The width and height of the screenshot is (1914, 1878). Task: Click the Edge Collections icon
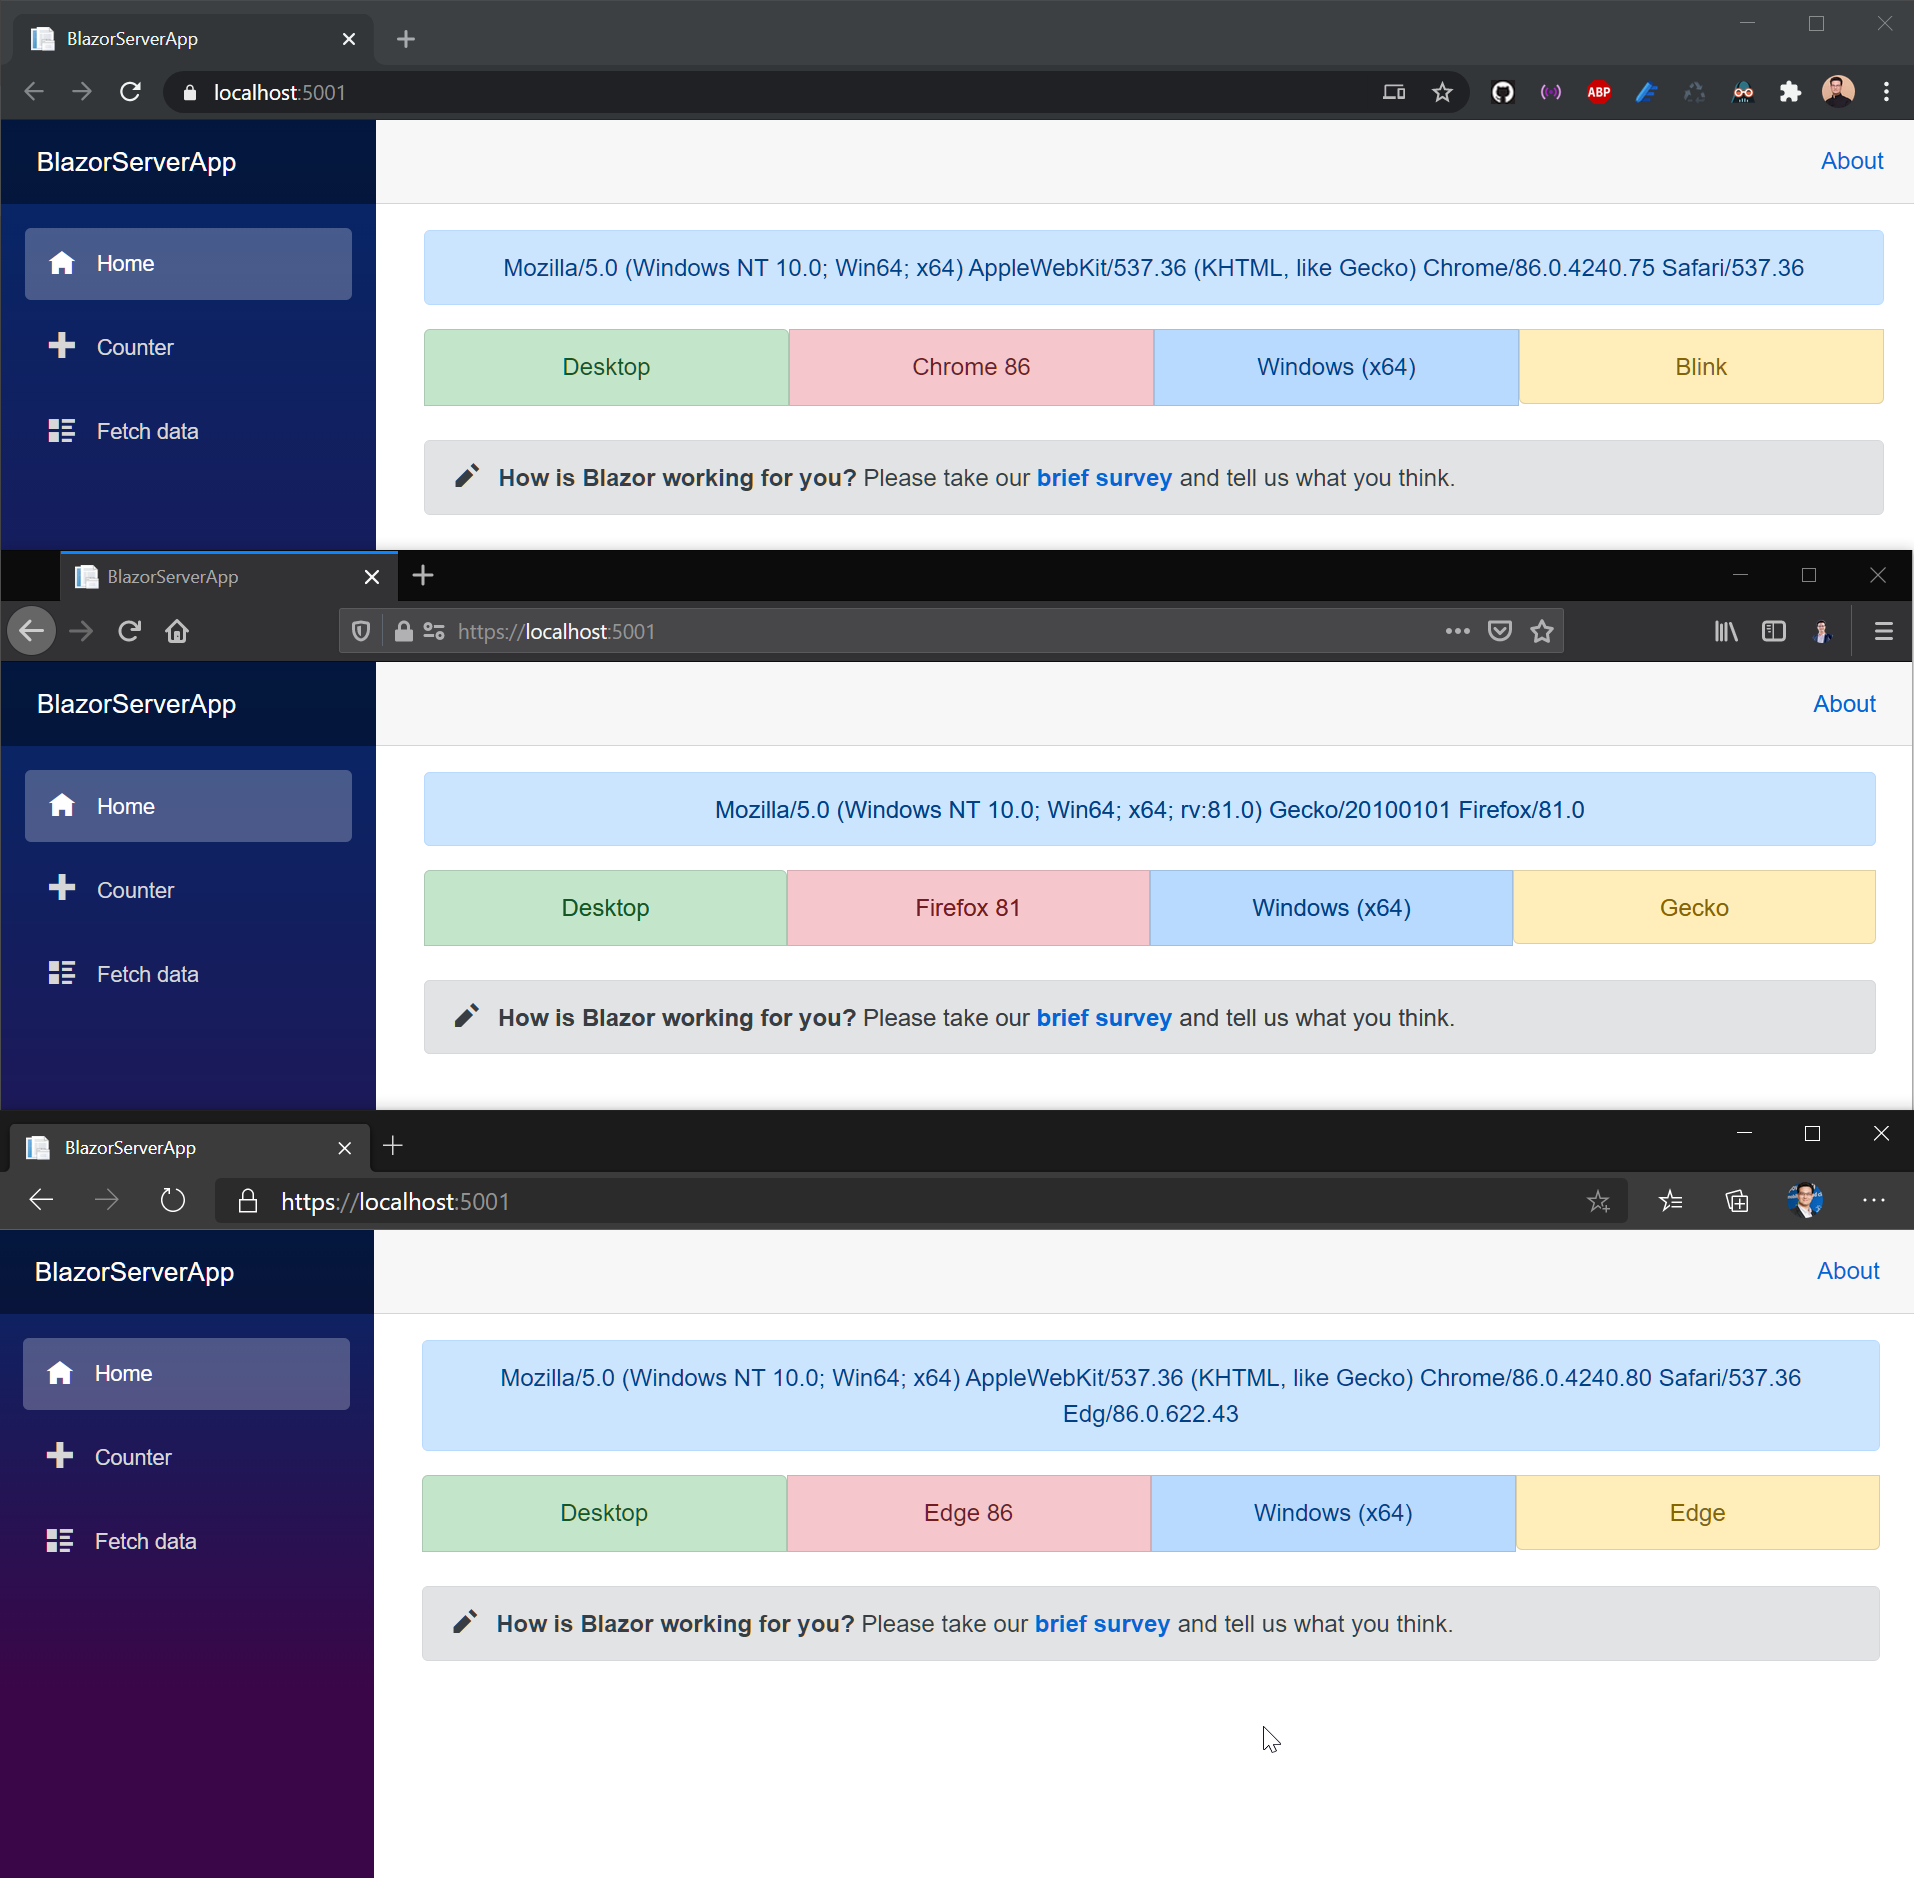(x=1737, y=1200)
